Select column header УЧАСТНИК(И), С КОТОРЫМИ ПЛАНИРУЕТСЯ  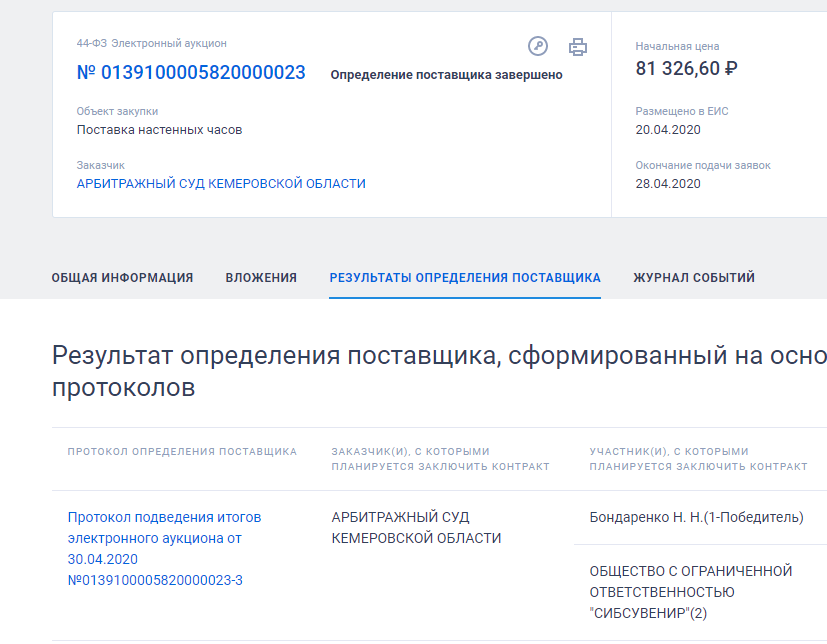coord(698,459)
